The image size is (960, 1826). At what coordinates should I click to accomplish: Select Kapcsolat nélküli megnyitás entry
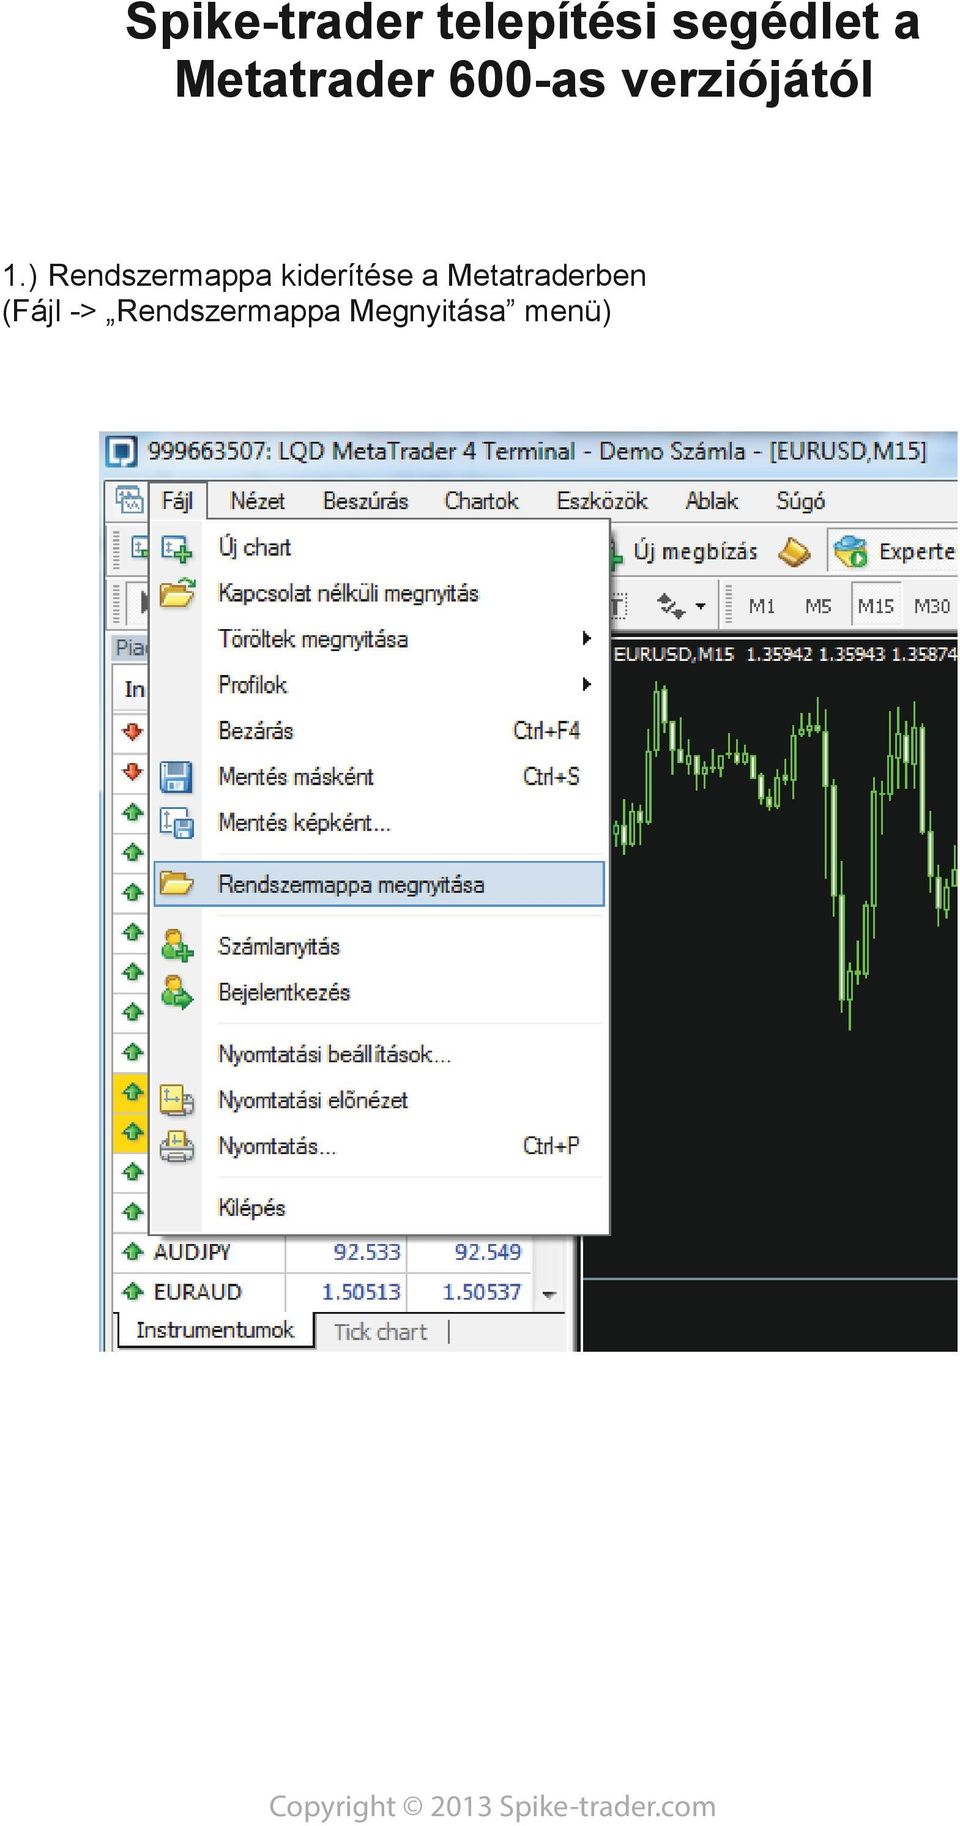380,594
